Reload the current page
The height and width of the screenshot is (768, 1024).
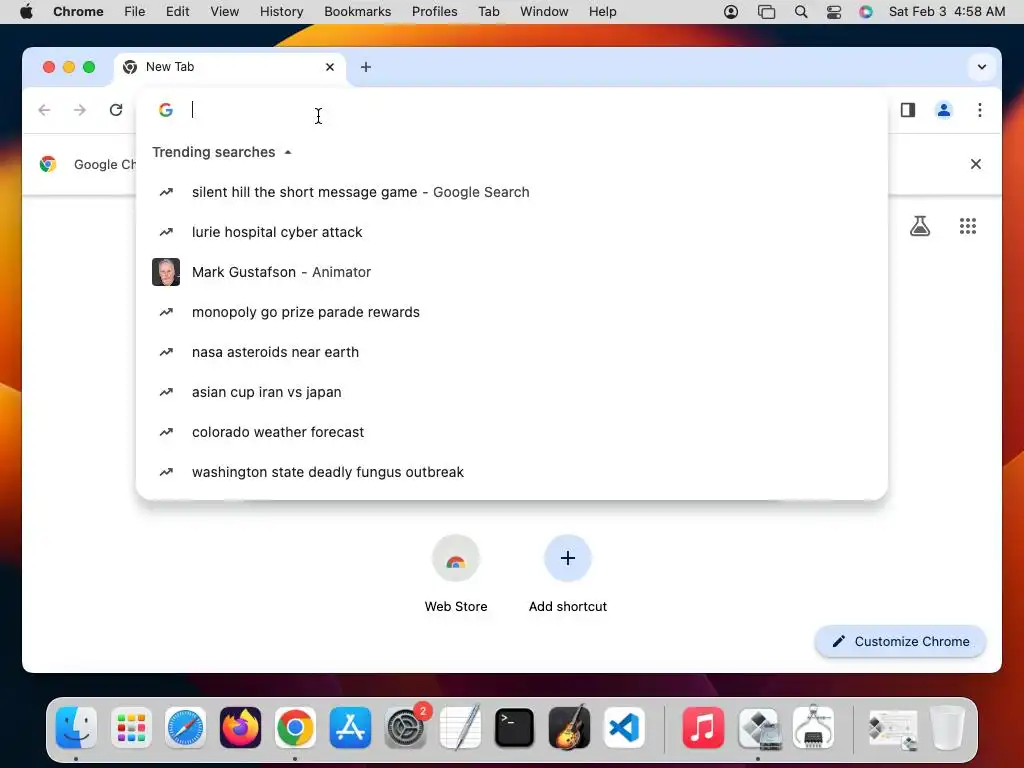pyautogui.click(x=116, y=110)
